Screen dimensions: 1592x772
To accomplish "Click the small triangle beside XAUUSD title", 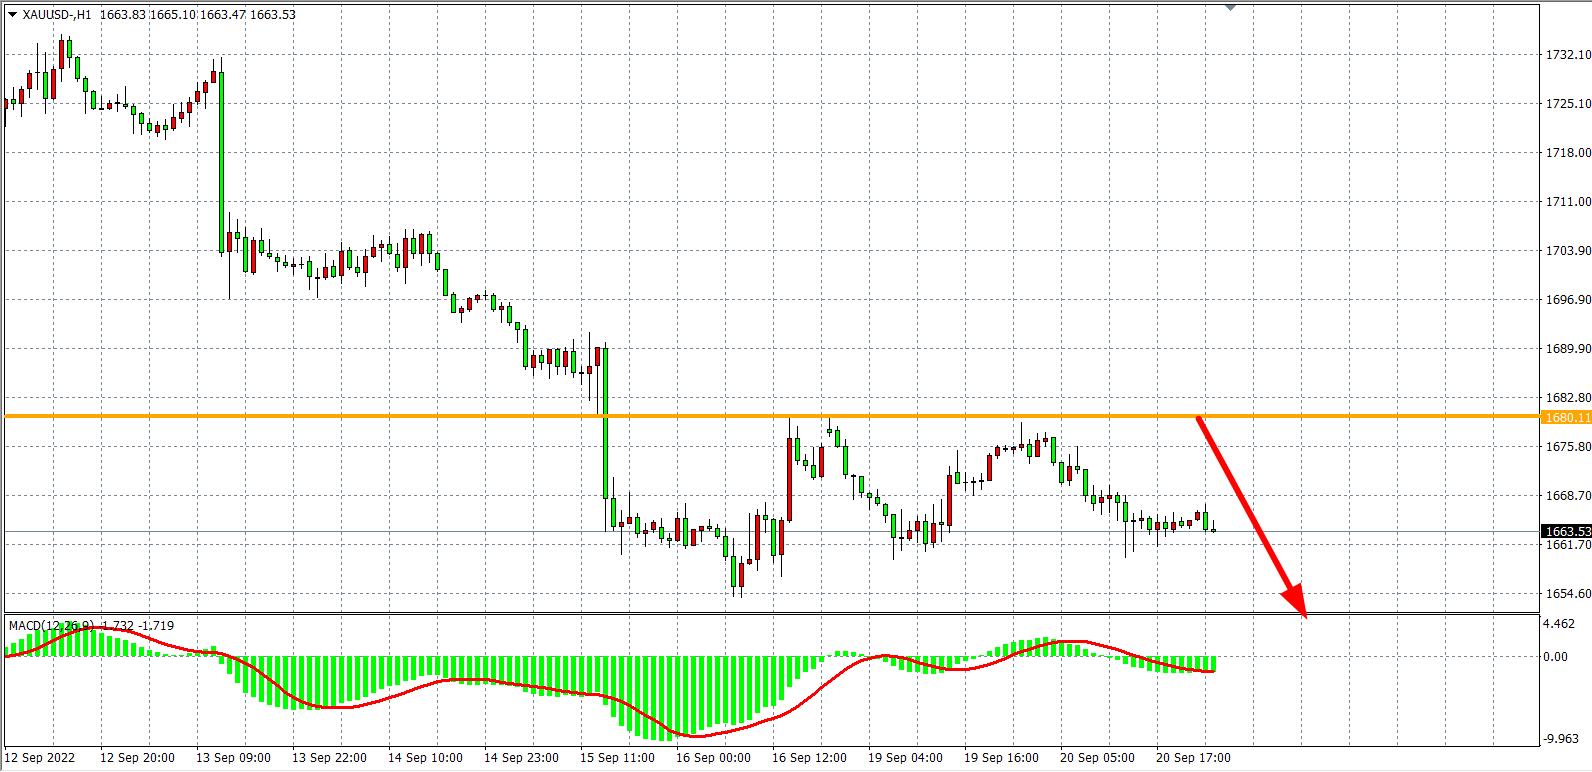I will [12, 15].
